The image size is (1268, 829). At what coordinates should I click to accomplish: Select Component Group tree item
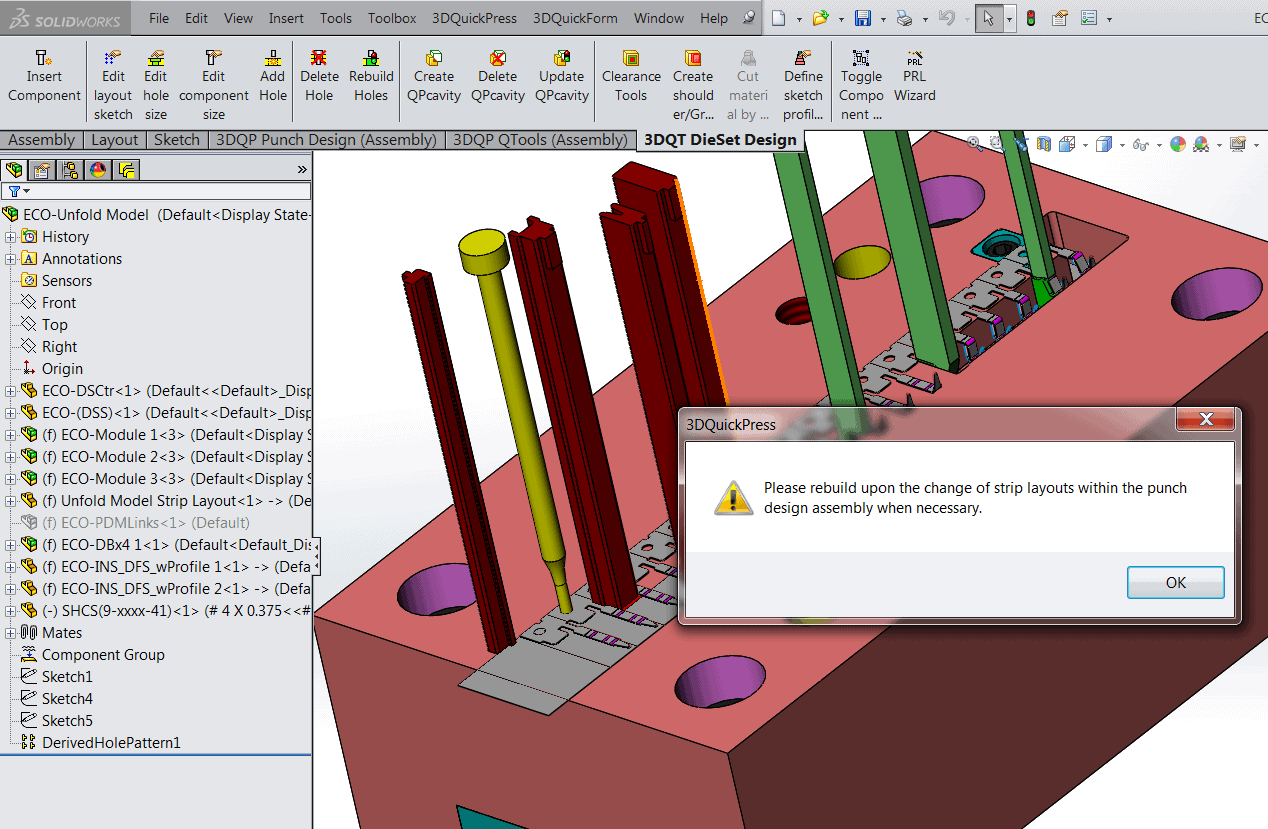103,655
